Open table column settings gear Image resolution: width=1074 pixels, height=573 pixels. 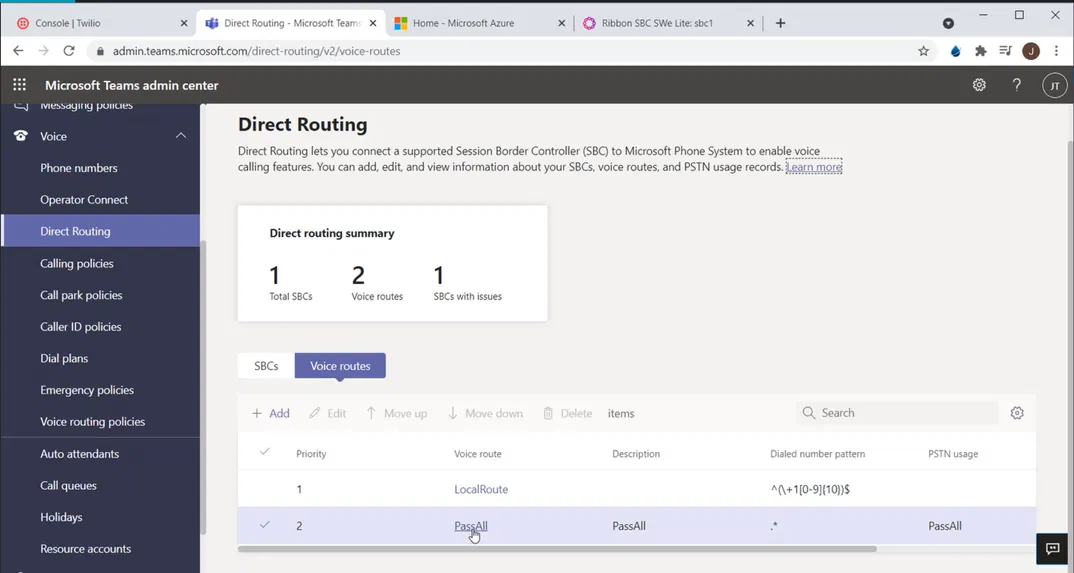tap(1017, 413)
